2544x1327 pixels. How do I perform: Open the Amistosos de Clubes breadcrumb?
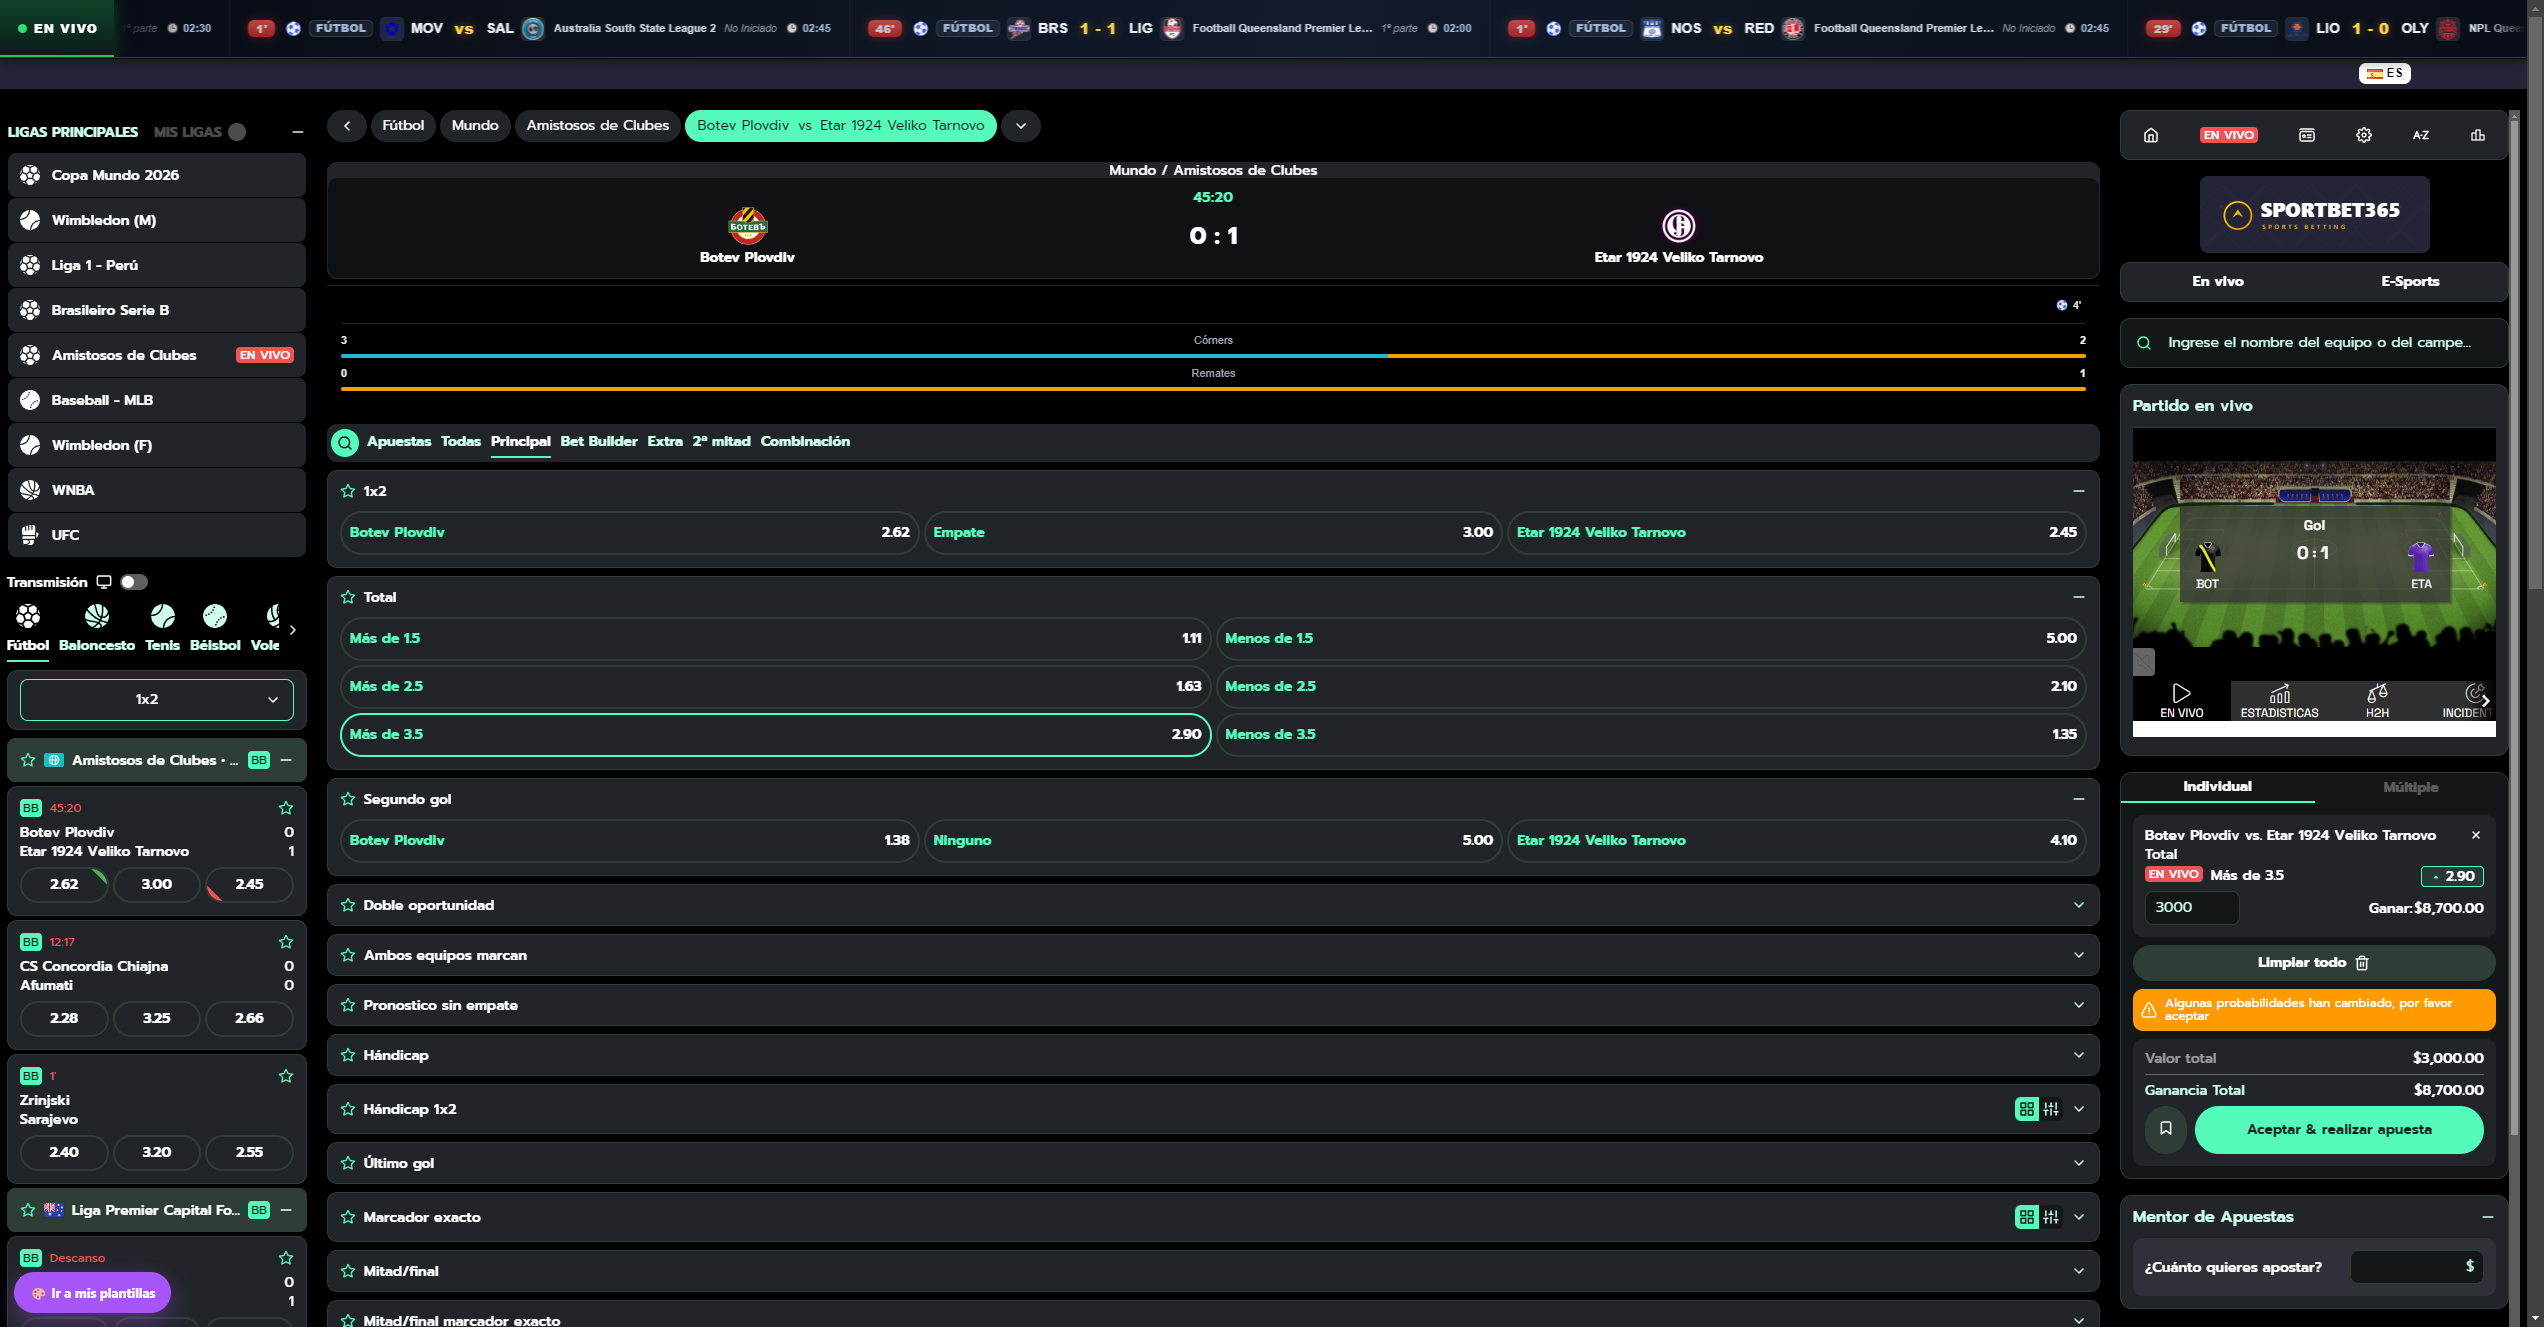(x=598, y=126)
